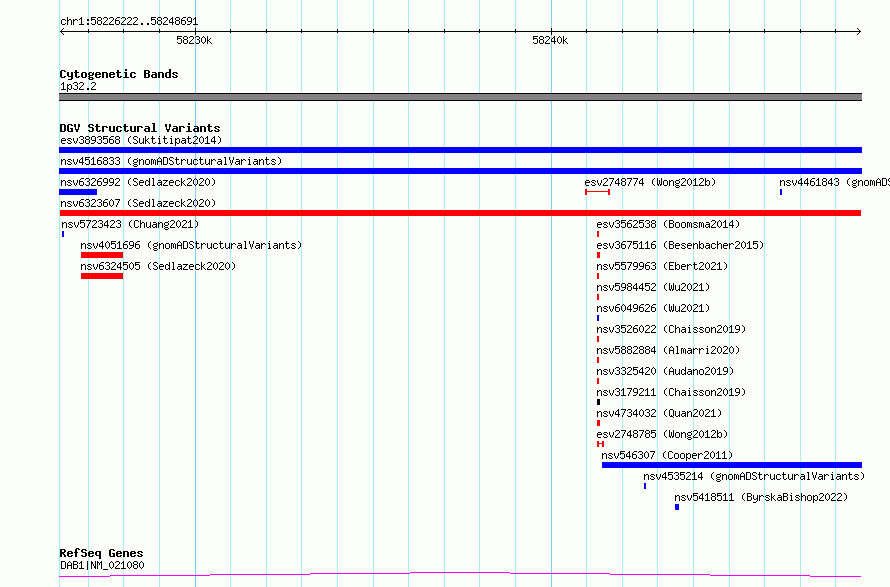Open the nsv5579963 (Ebert2021) label

[662, 266]
